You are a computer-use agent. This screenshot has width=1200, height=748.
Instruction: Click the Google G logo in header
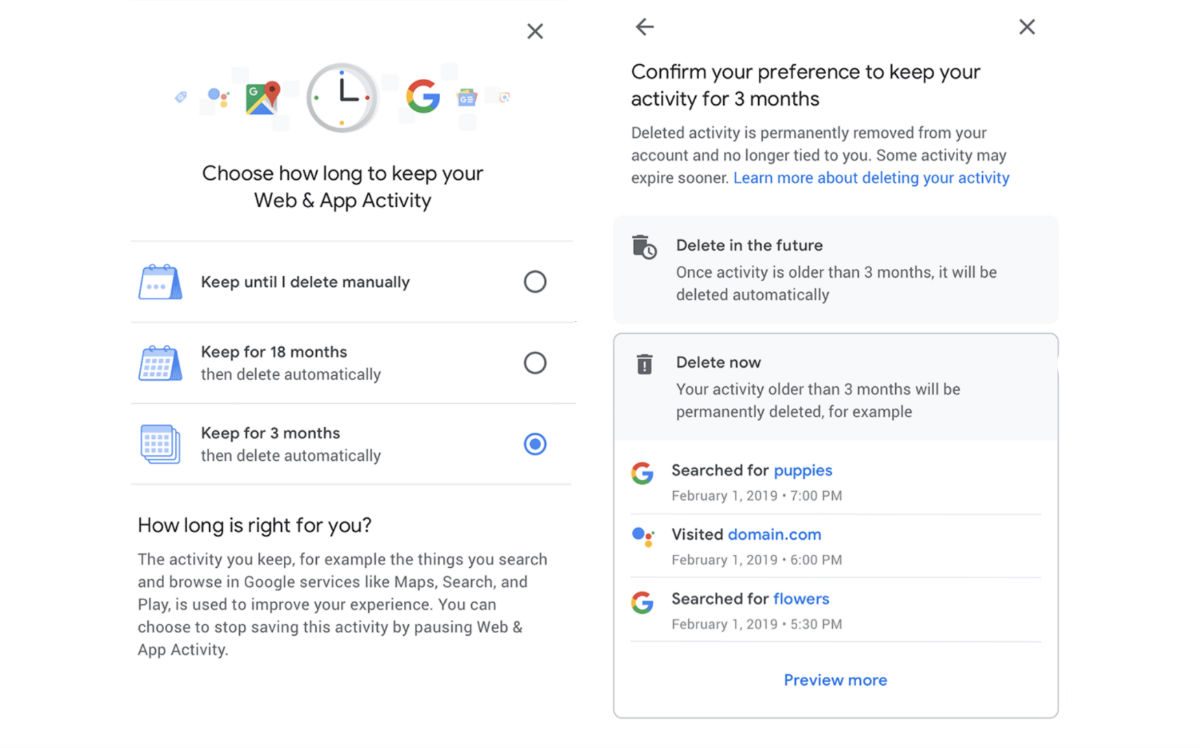point(423,96)
